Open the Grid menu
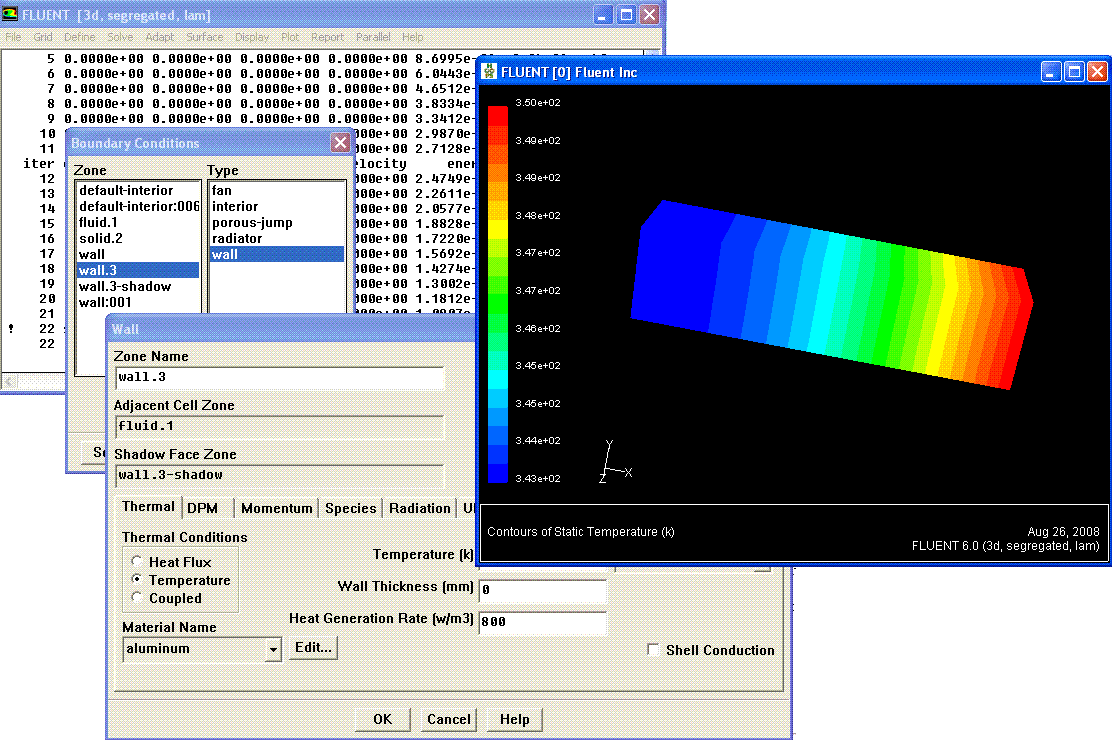The height and width of the screenshot is (740, 1112). tap(43, 37)
